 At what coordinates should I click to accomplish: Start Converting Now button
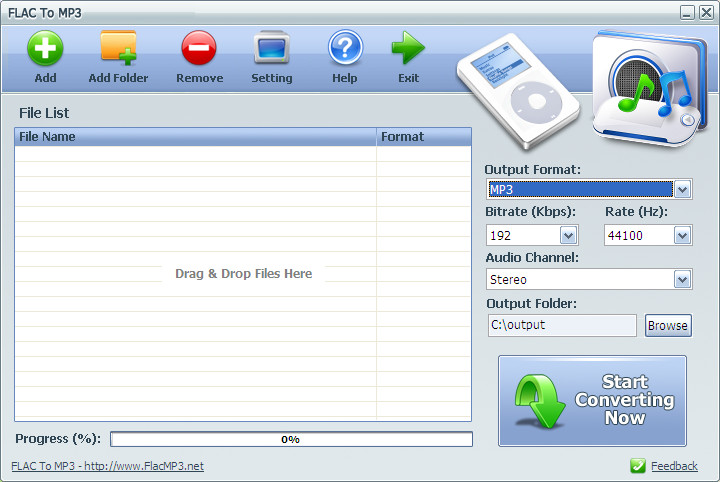click(x=592, y=401)
